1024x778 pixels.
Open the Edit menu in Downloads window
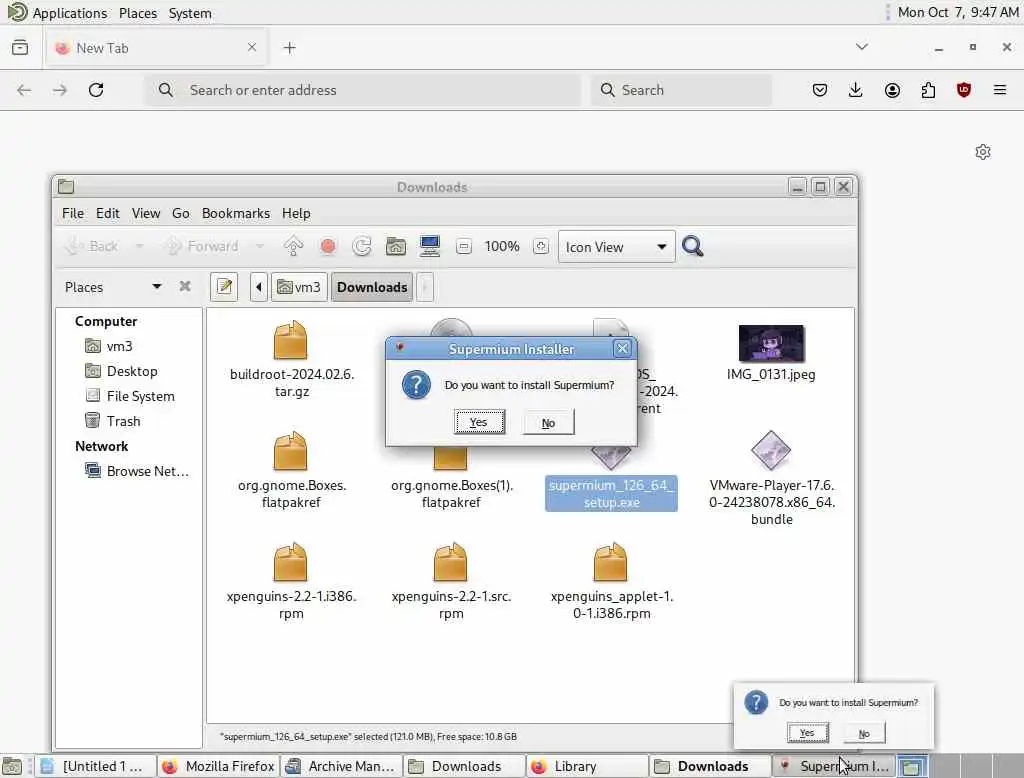pyautogui.click(x=107, y=213)
